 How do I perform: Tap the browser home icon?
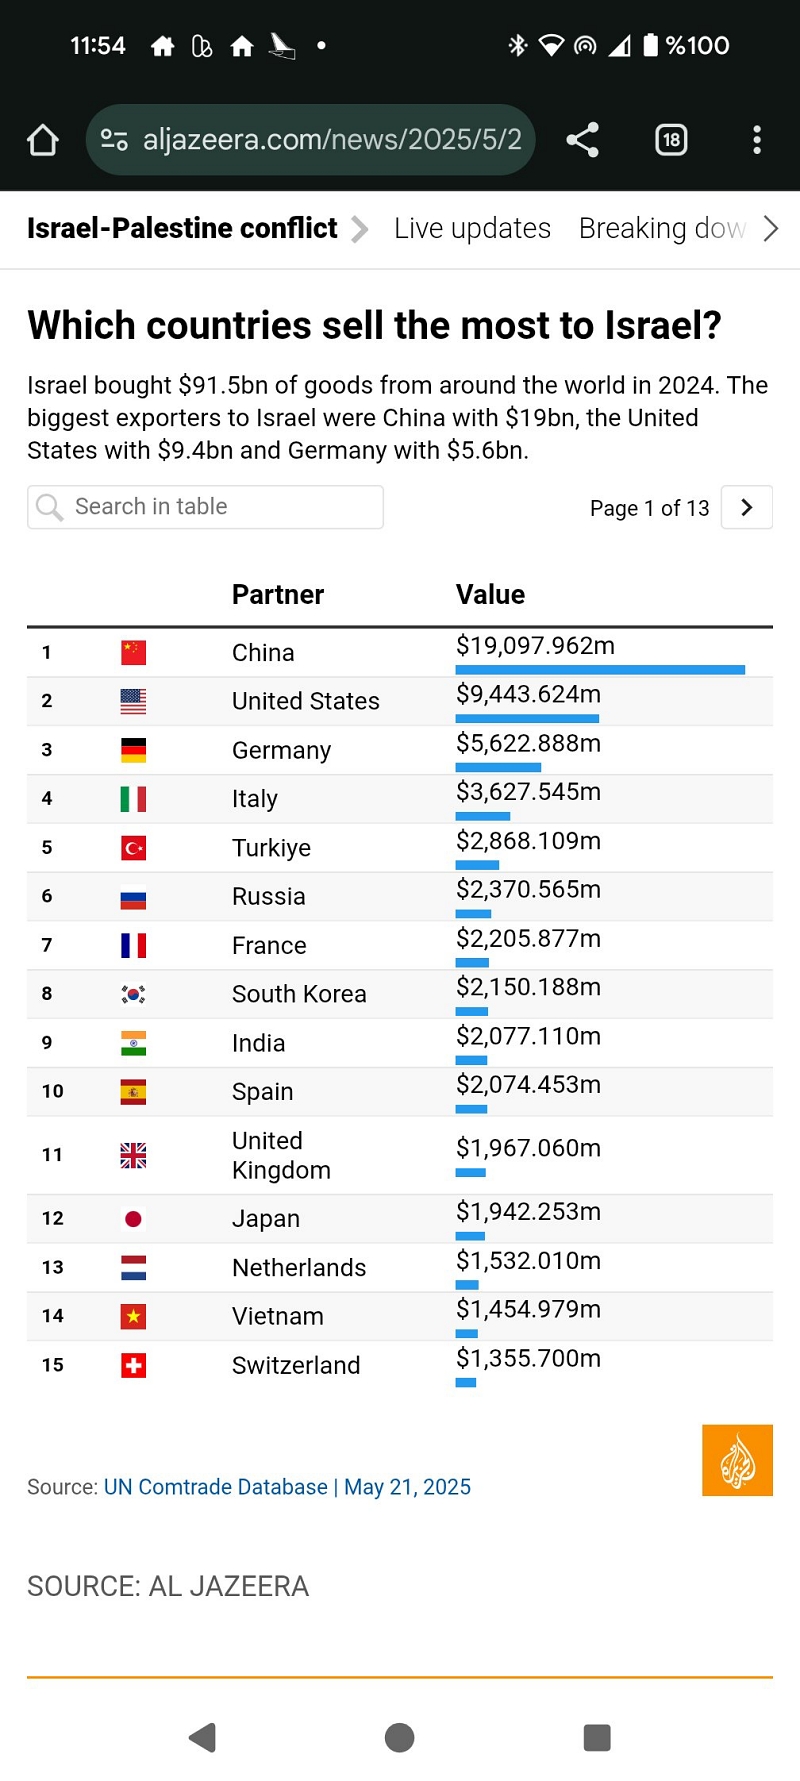click(x=42, y=140)
